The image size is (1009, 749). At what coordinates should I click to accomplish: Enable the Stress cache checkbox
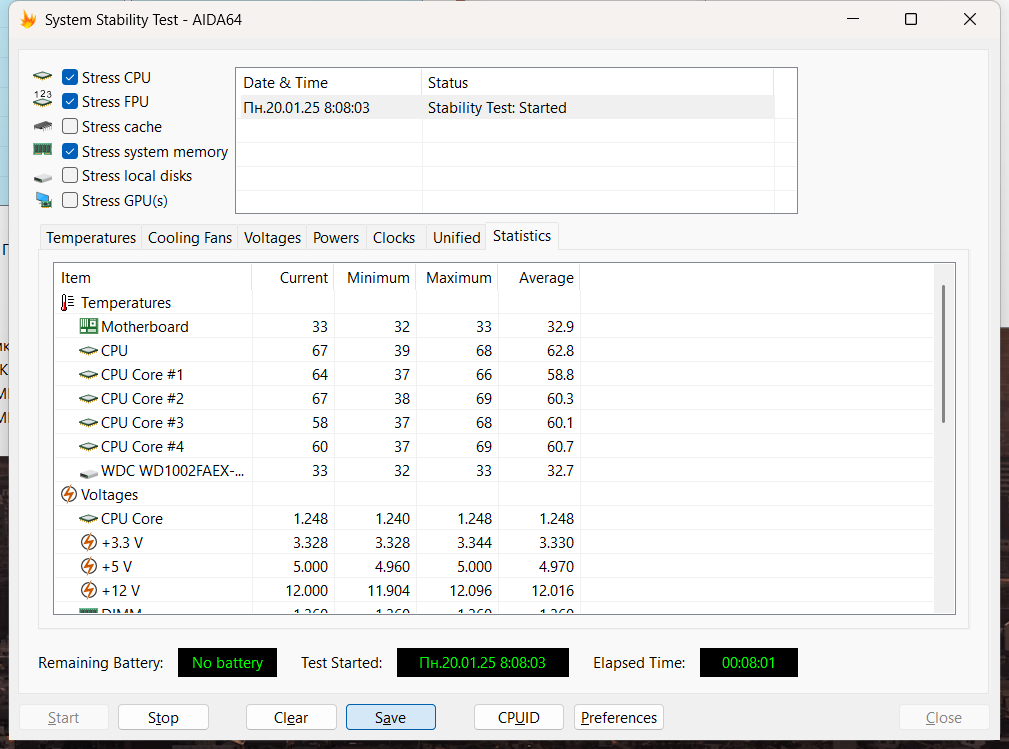point(70,127)
